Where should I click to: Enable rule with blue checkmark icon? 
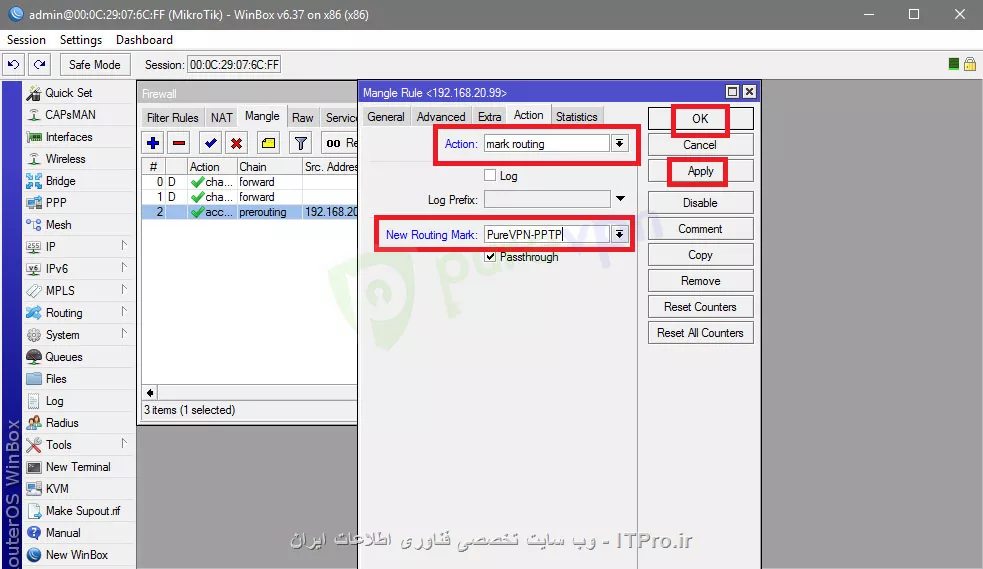click(x=211, y=144)
